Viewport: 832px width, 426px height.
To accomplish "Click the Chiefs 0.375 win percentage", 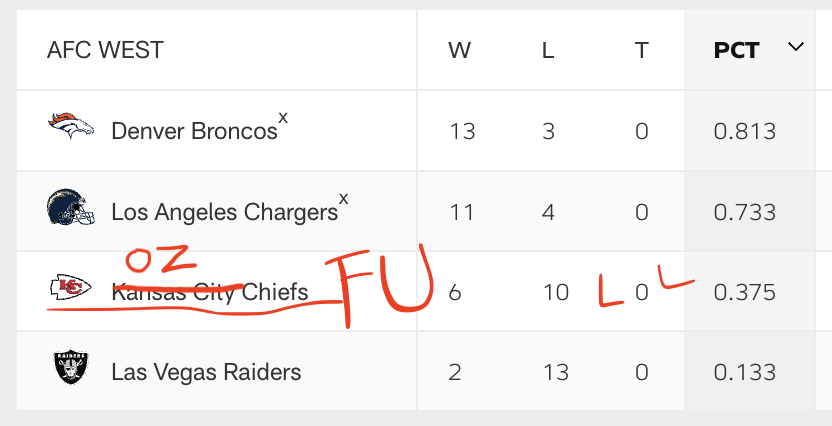I will point(745,292).
